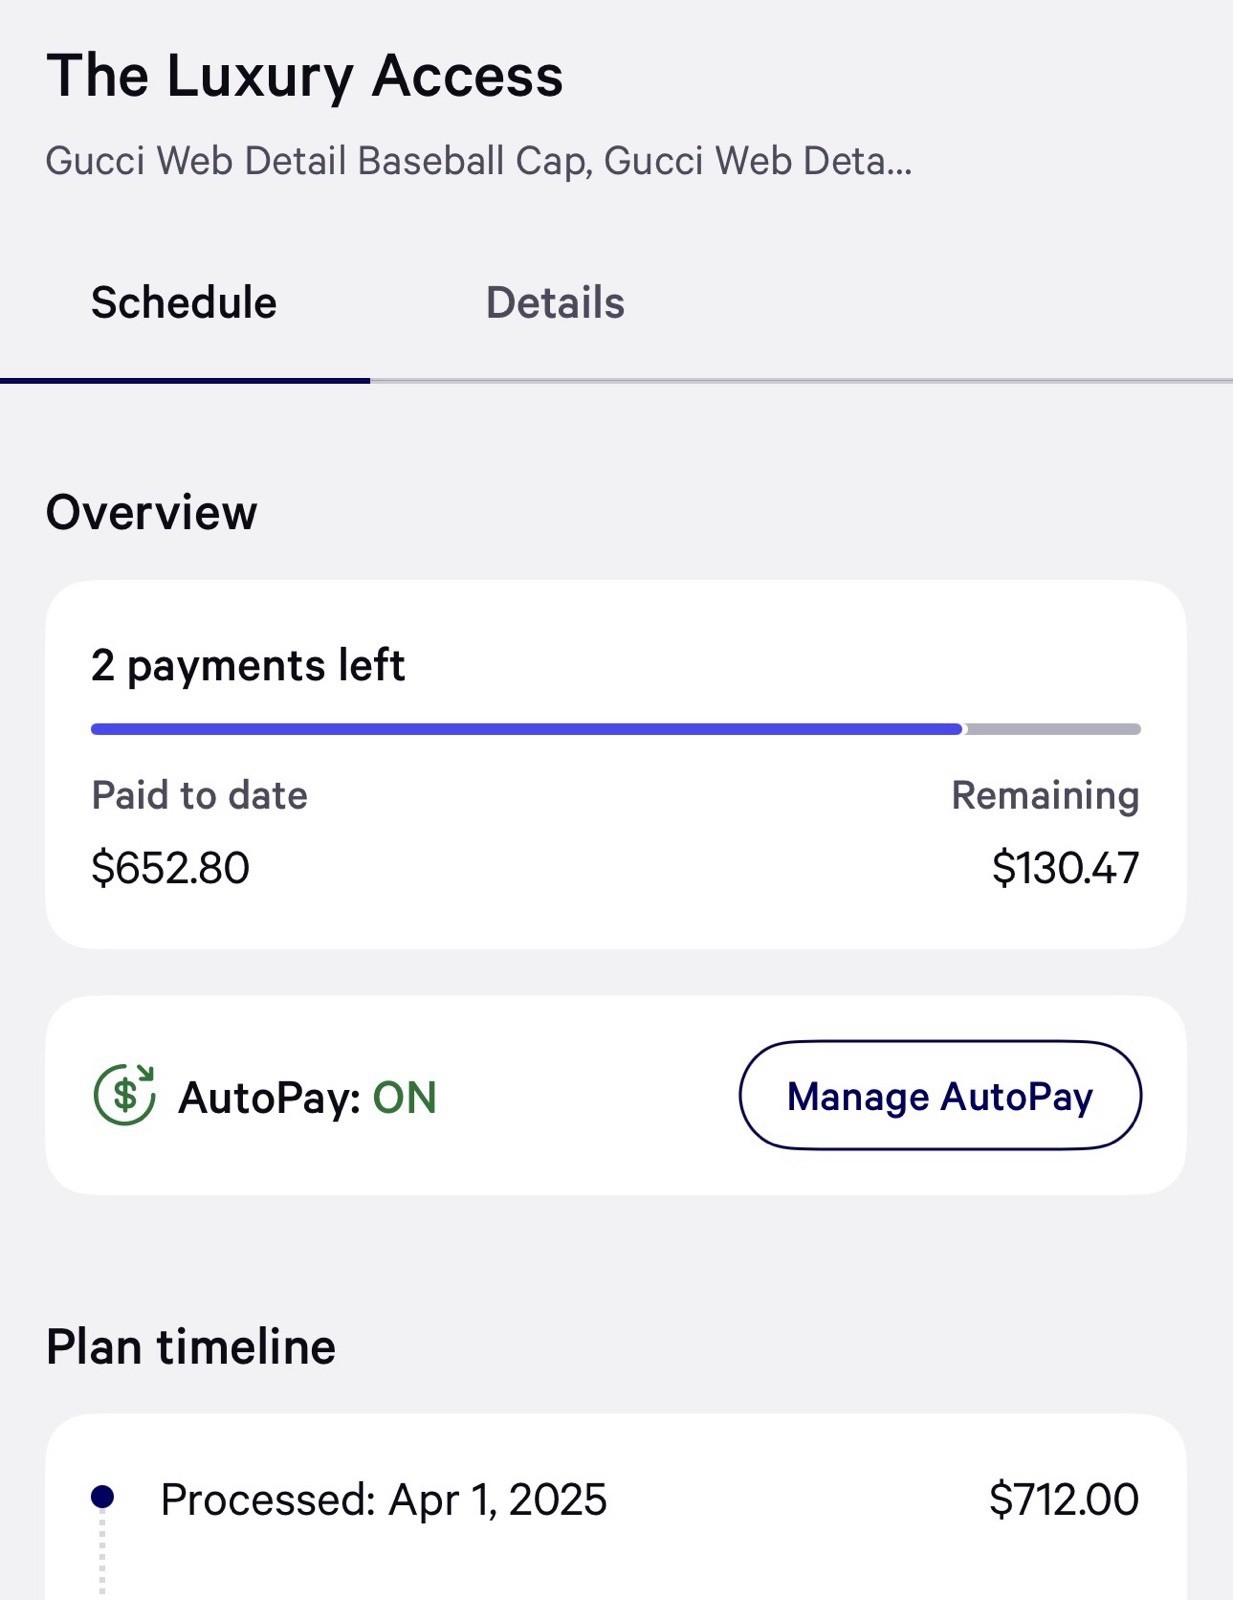Click the timeline dot beside Processed entry

pyautogui.click(x=102, y=1497)
